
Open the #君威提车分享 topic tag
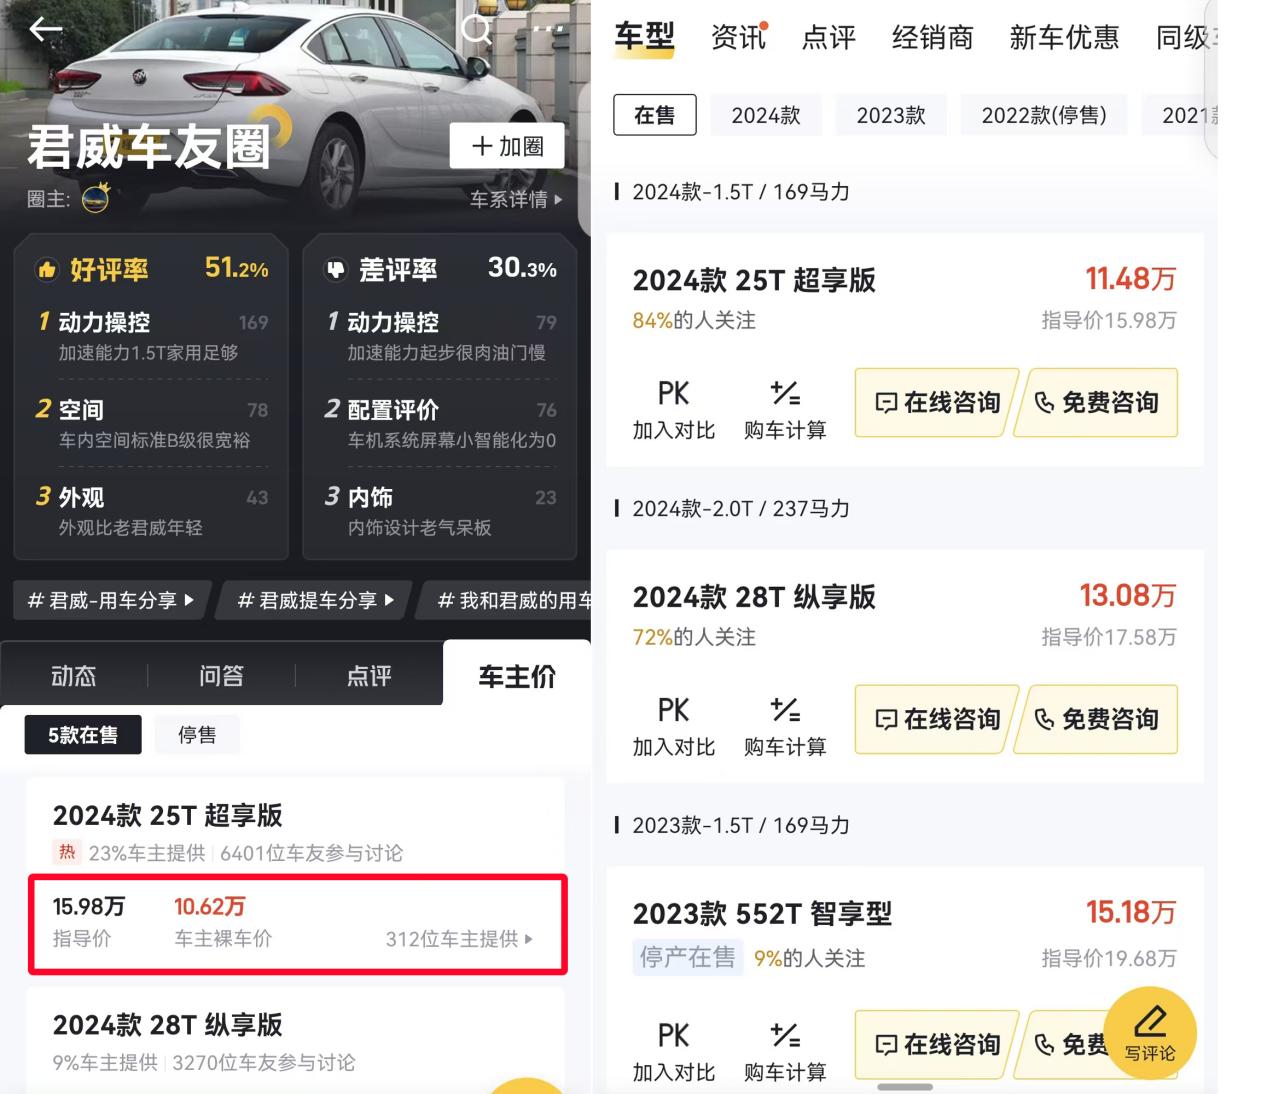tap(315, 600)
